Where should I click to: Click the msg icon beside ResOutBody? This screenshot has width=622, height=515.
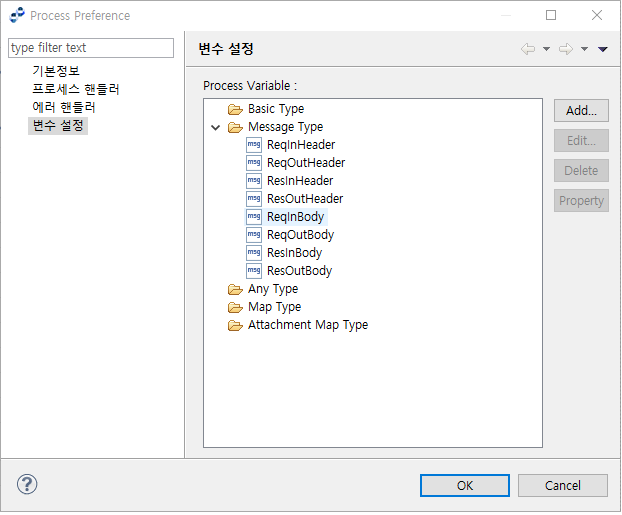point(254,271)
